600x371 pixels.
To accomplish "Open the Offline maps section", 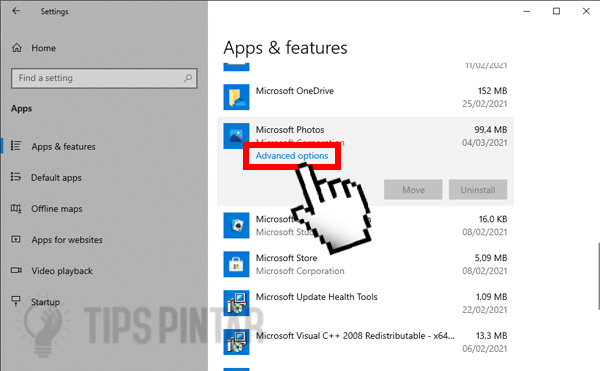I will (57, 209).
